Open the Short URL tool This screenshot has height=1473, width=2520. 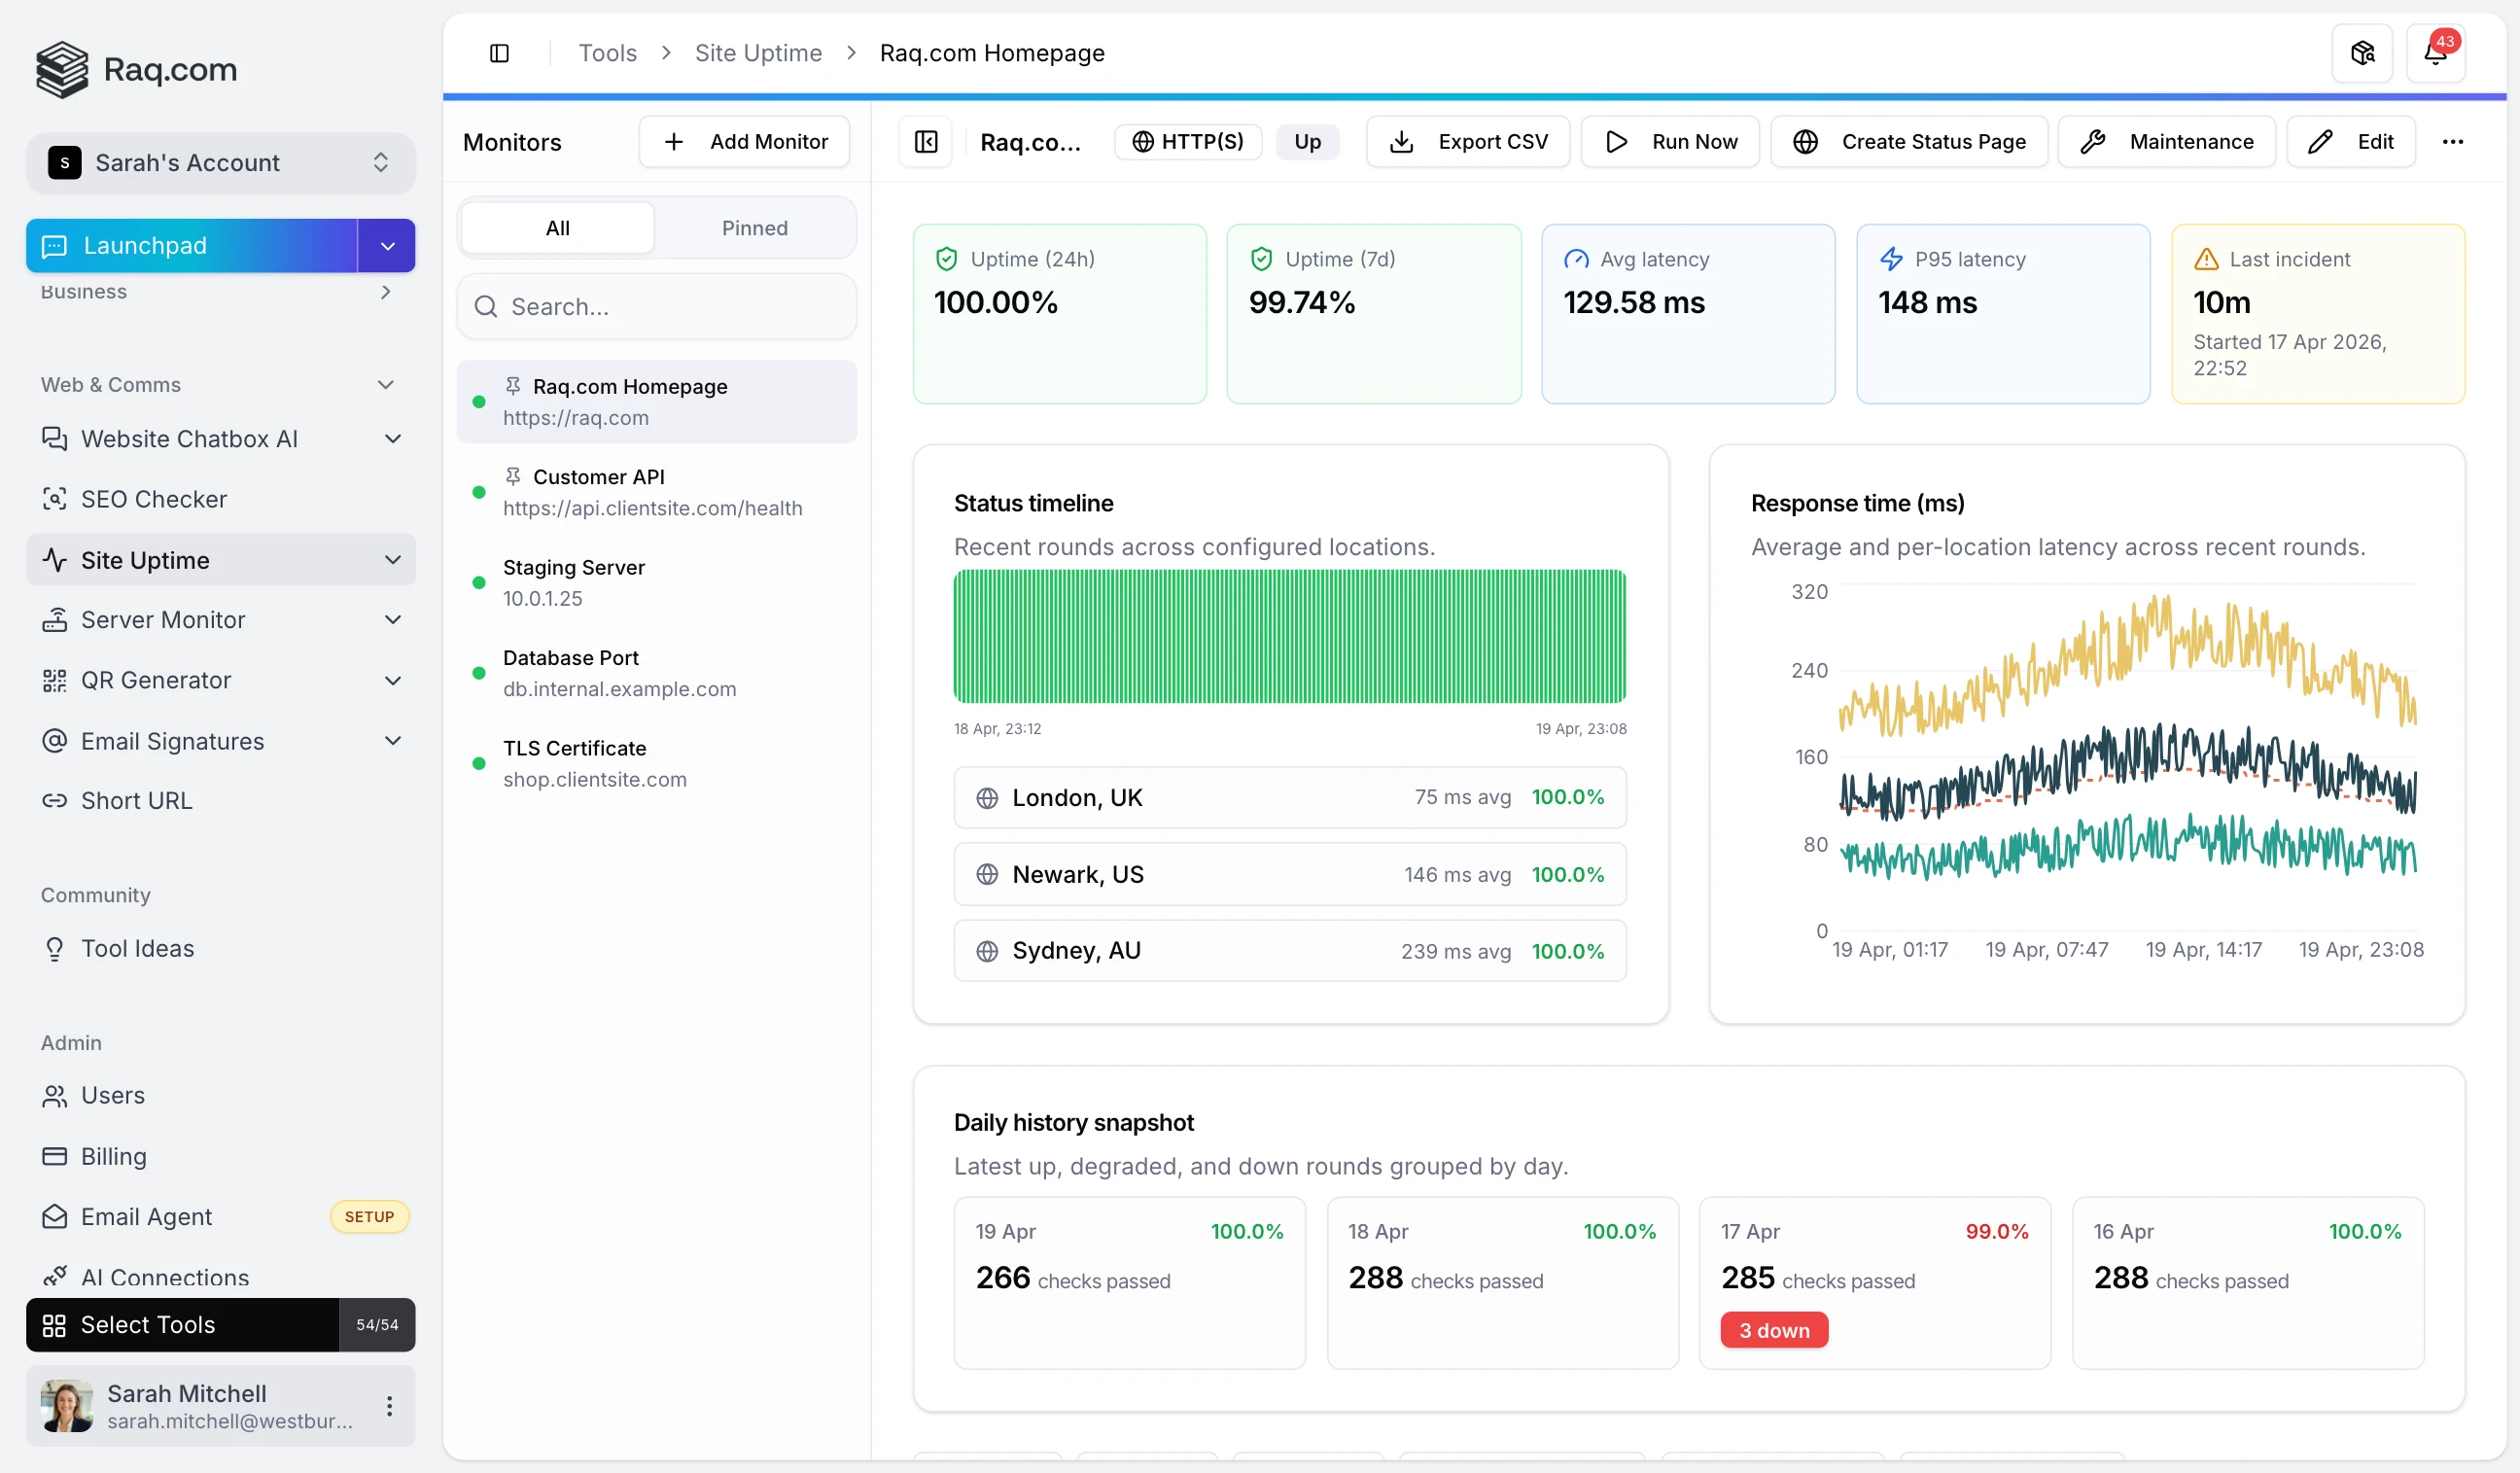(136, 800)
